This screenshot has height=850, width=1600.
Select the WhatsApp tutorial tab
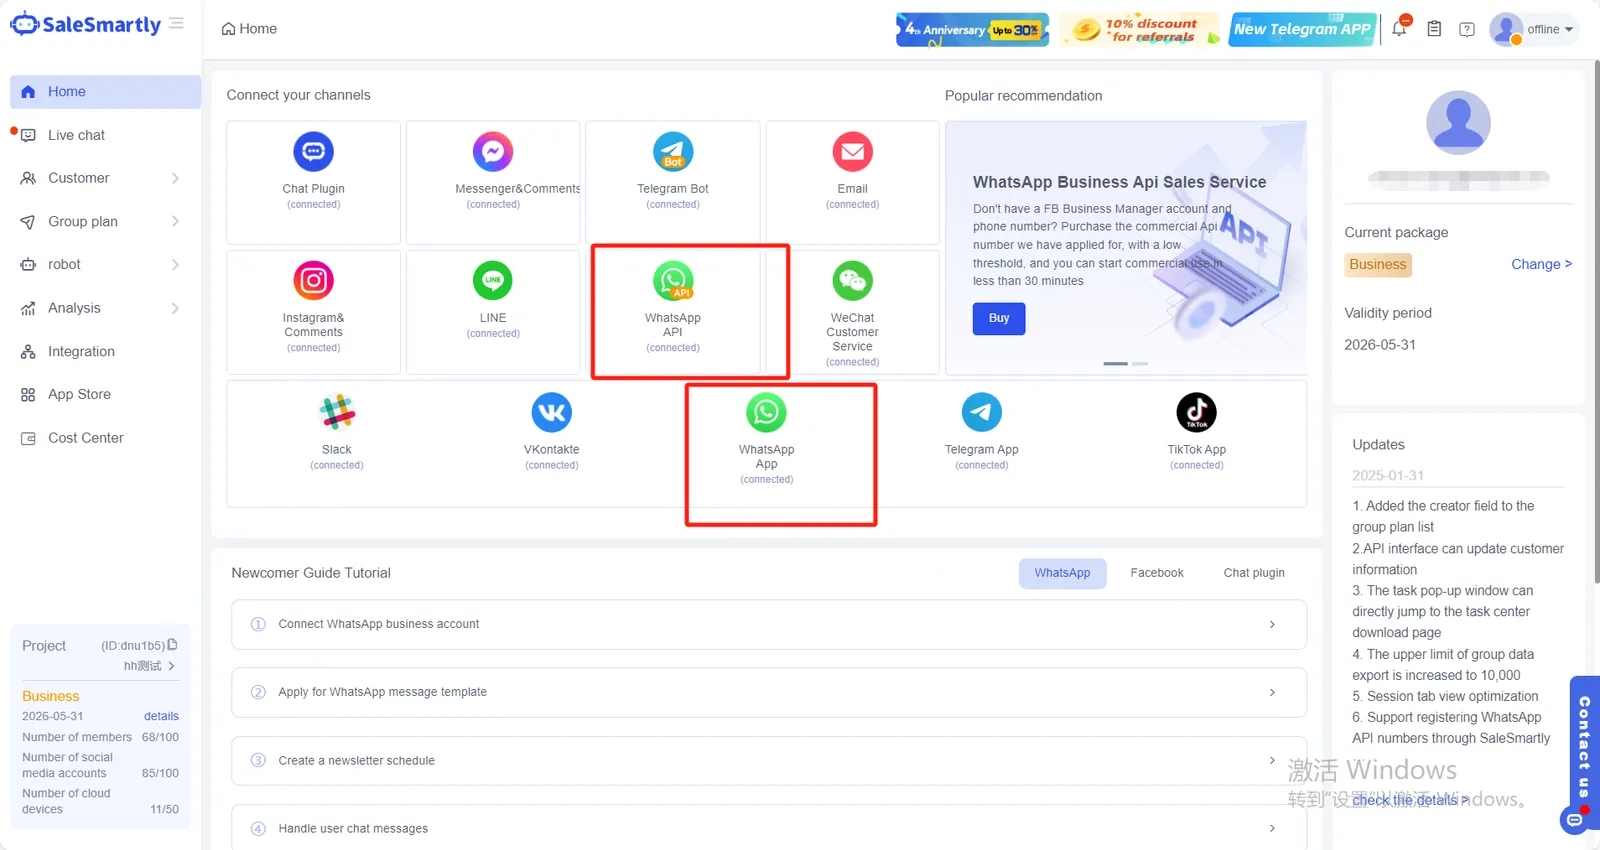1062,573
